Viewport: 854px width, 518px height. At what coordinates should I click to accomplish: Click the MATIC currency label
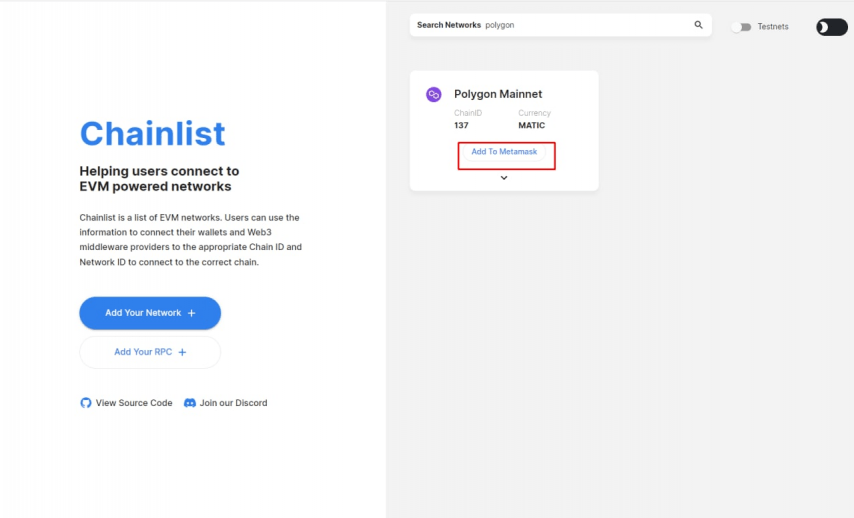532,126
